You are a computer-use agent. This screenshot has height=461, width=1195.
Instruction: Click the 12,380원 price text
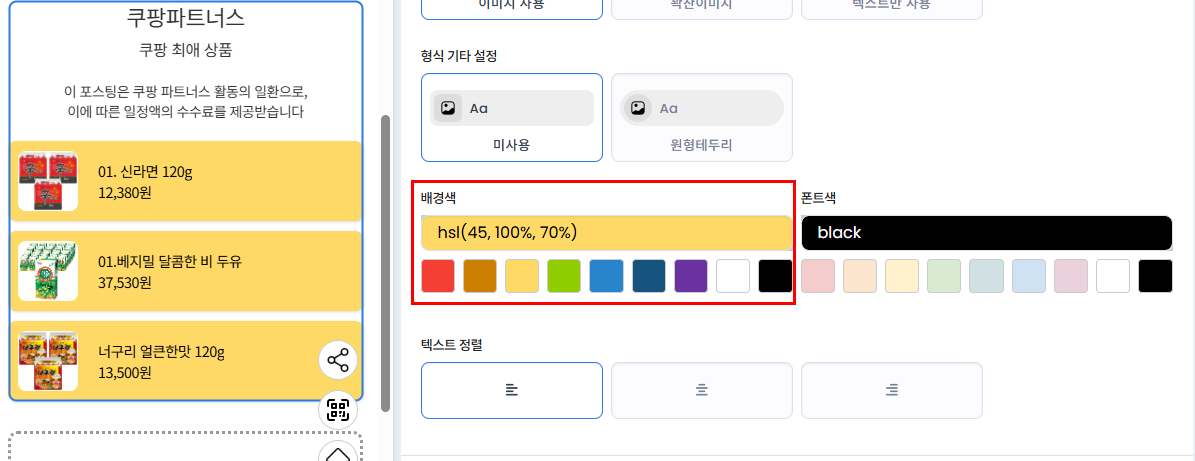pos(125,192)
